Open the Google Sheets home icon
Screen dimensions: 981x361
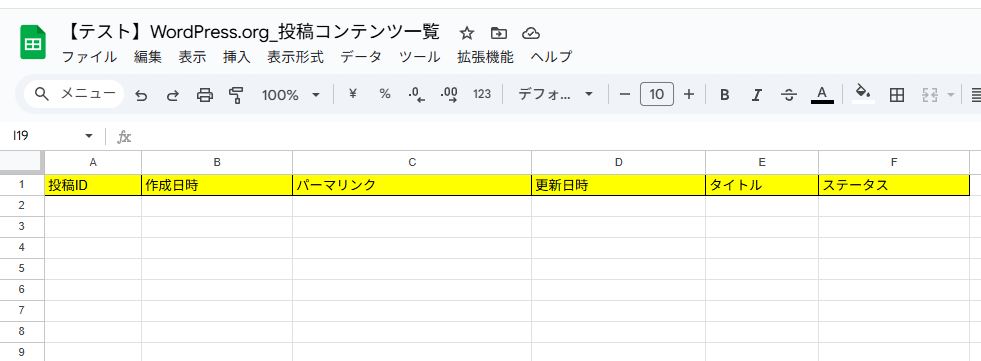coord(33,43)
